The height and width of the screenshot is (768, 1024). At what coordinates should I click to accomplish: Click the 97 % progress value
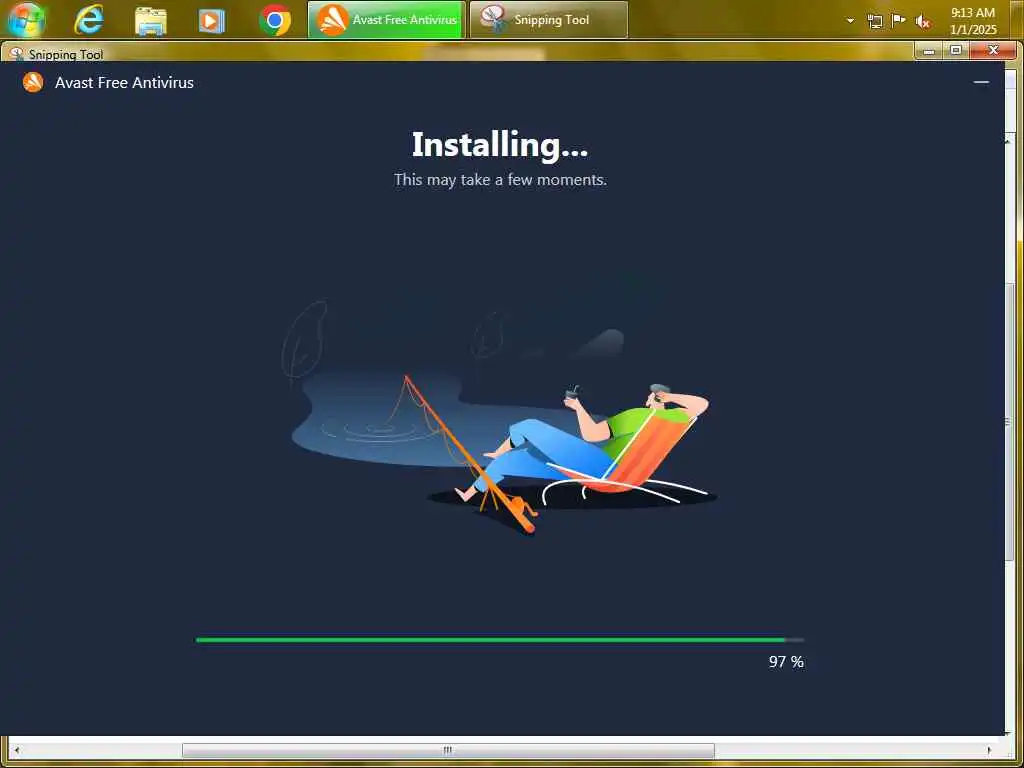(786, 662)
